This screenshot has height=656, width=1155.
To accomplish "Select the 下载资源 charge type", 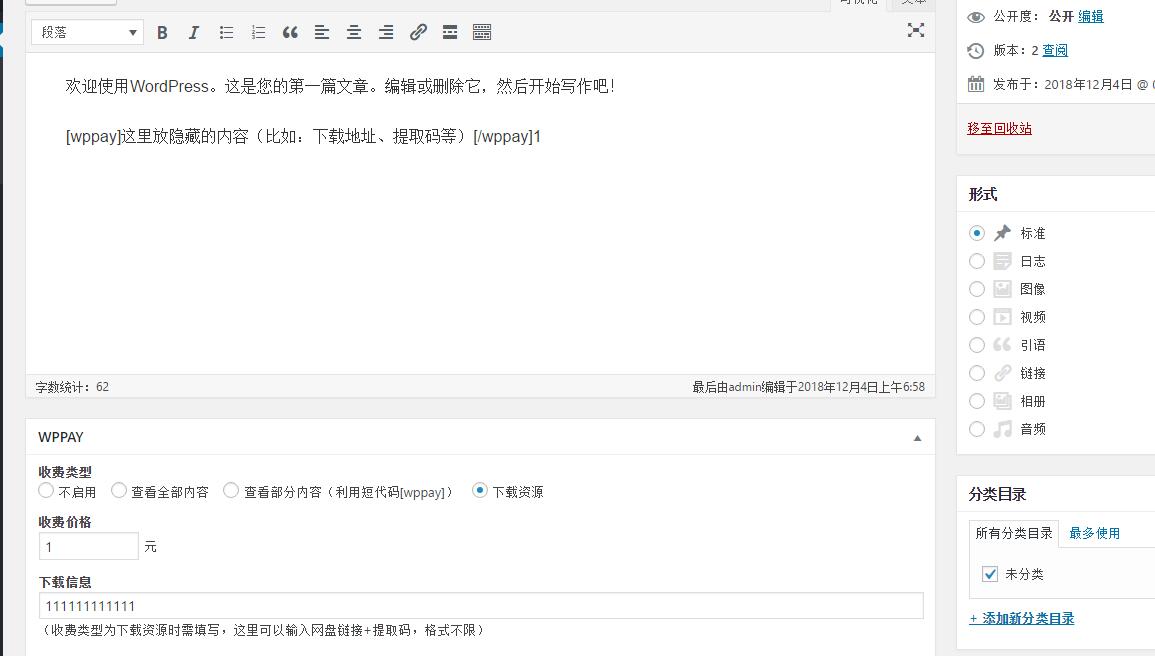I will click(x=480, y=490).
